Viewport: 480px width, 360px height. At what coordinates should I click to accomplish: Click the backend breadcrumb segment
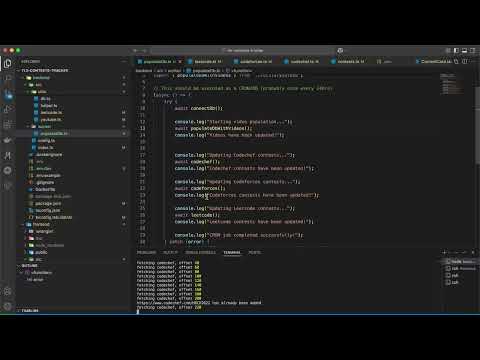point(144,71)
